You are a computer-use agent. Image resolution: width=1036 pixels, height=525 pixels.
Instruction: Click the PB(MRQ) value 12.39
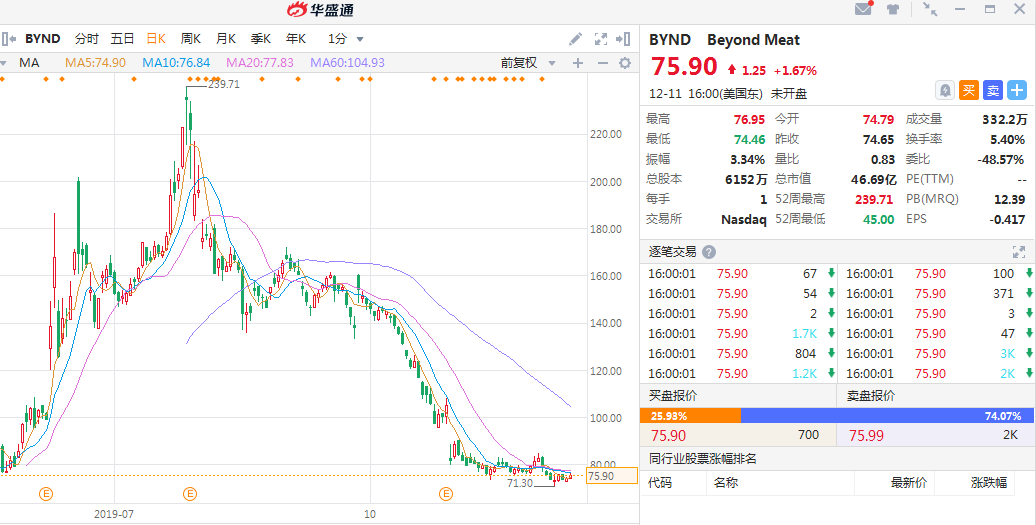click(x=1009, y=199)
